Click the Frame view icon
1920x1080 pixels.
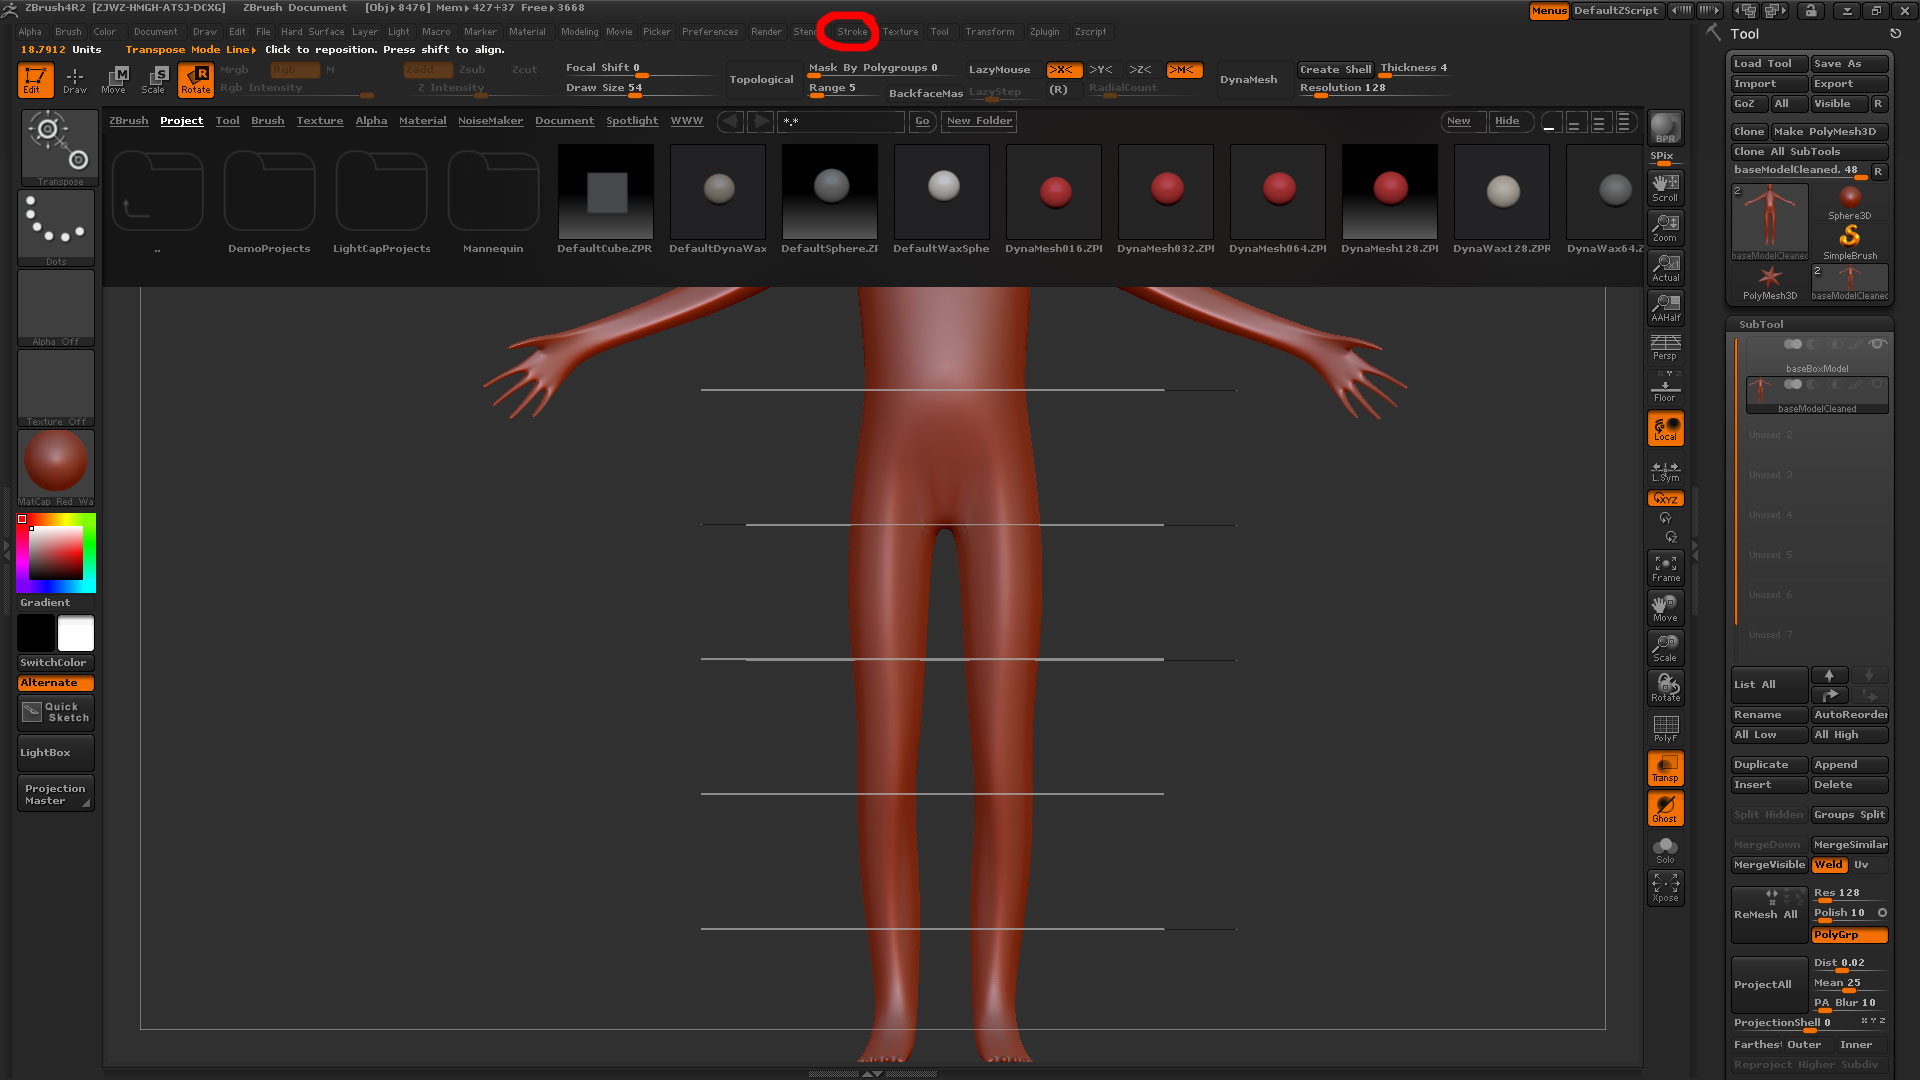[x=1665, y=568]
